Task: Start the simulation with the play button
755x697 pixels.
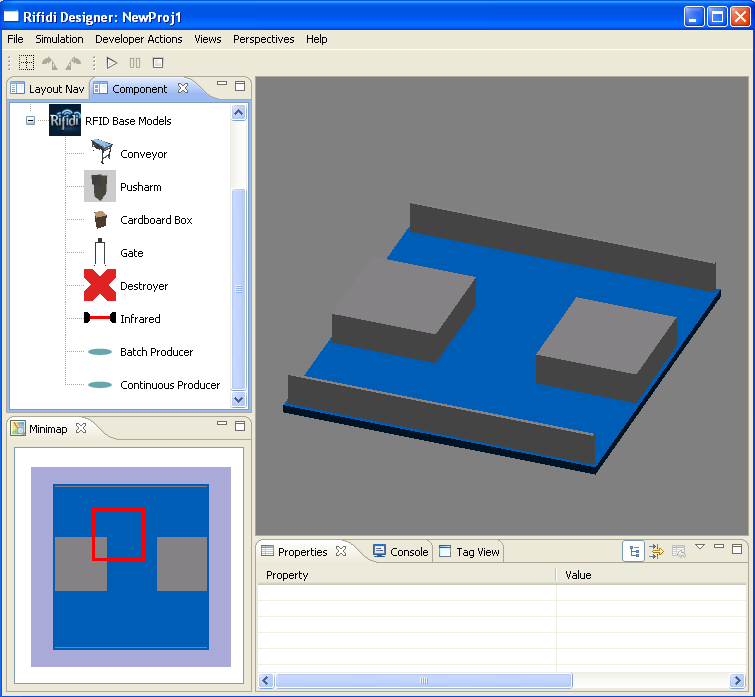Action: (112, 63)
